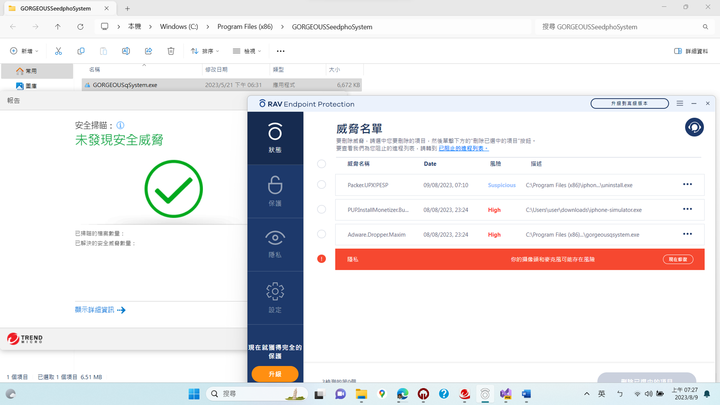Open the Windows Start menu
Screen dimensions: 720x405
[194, 394]
